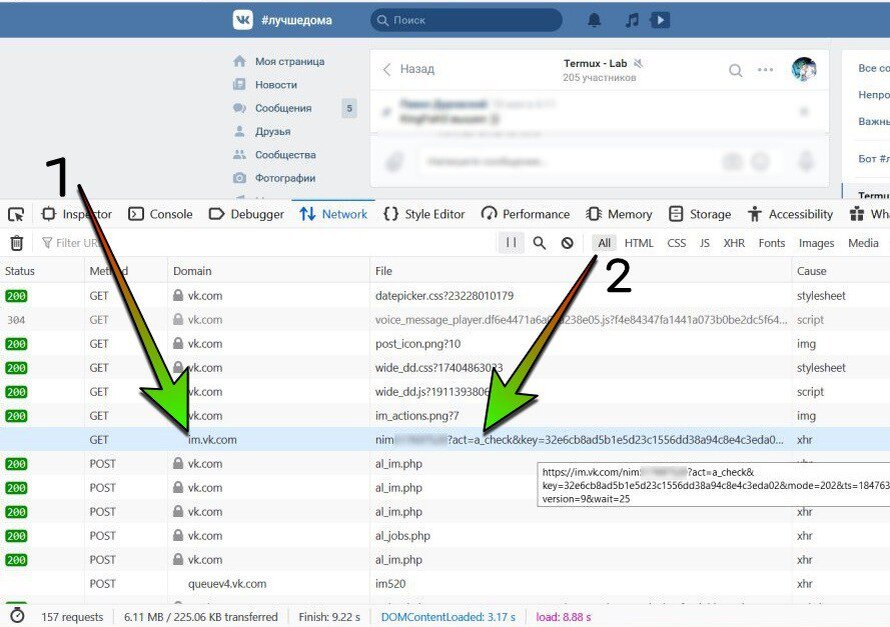The width and height of the screenshot is (890, 627).
Task: Sort by the File column header
Action: pyautogui.click(x=580, y=271)
